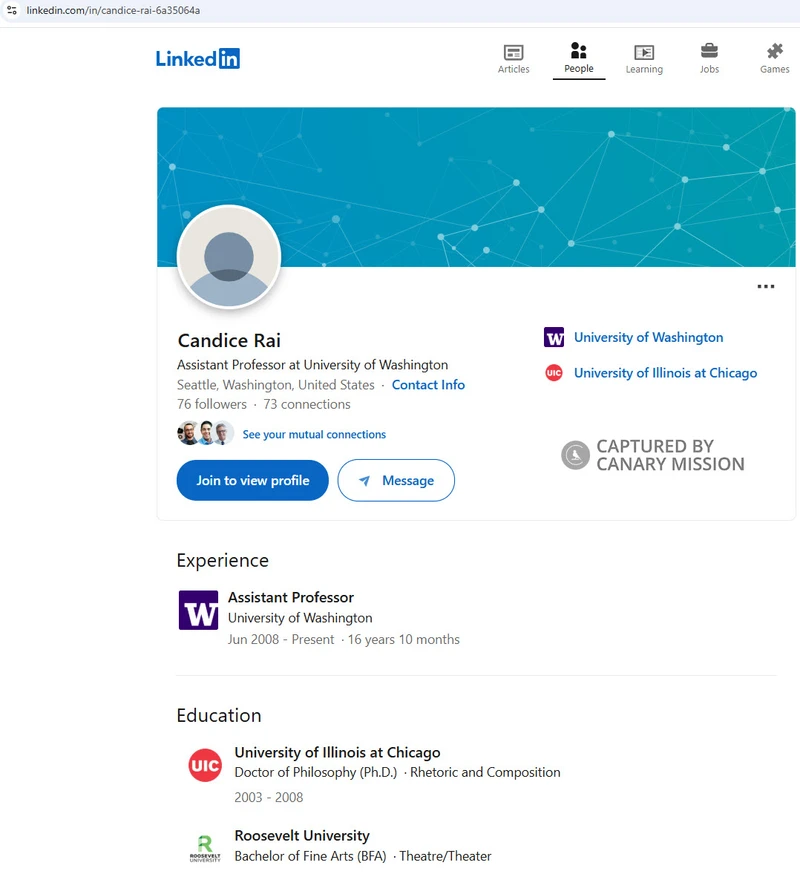Image resolution: width=800 pixels, height=876 pixels.
Task: Open the Contact Info link
Action: (x=428, y=385)
